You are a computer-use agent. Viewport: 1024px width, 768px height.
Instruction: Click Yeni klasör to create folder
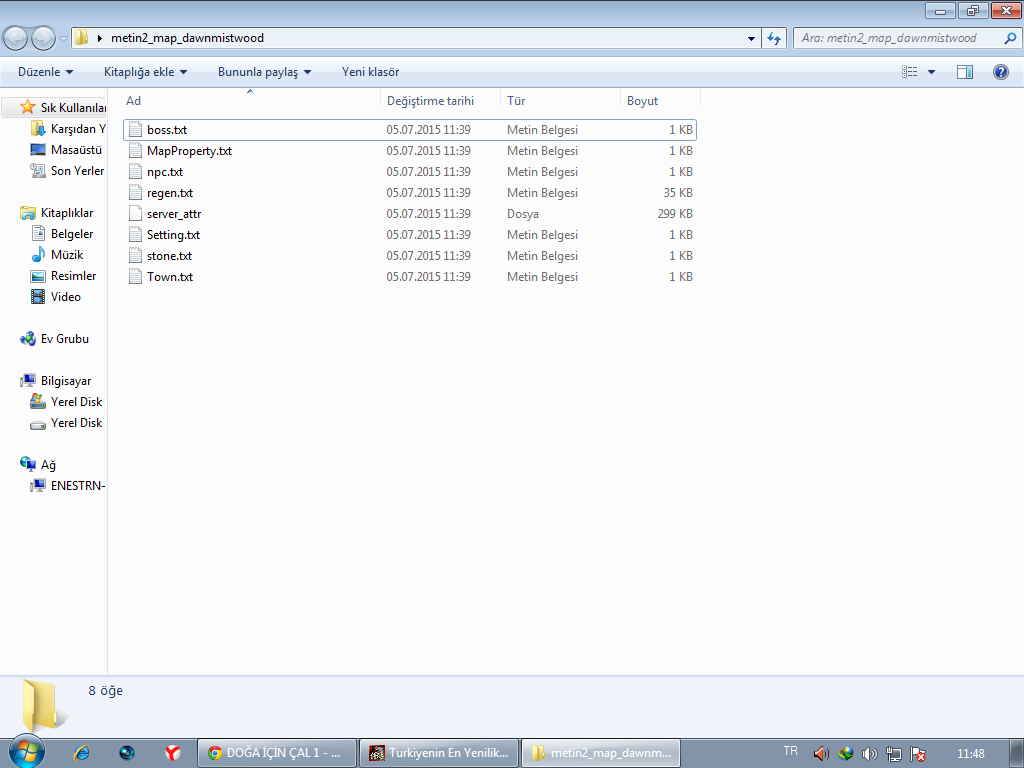coord(370,72)
